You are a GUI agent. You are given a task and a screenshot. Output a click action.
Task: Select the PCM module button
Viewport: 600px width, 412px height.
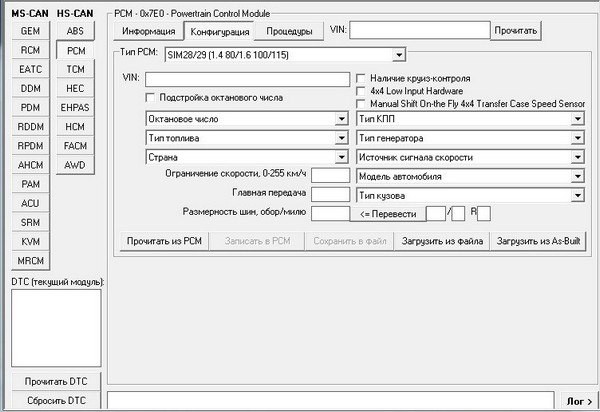[x=75, y=50]
